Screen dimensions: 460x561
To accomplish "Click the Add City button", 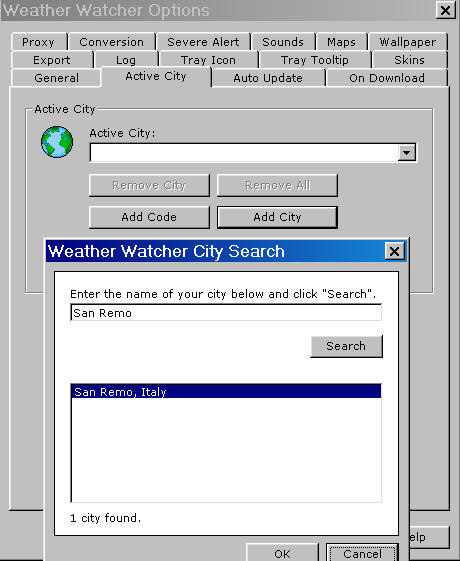I will click(277, 217).
